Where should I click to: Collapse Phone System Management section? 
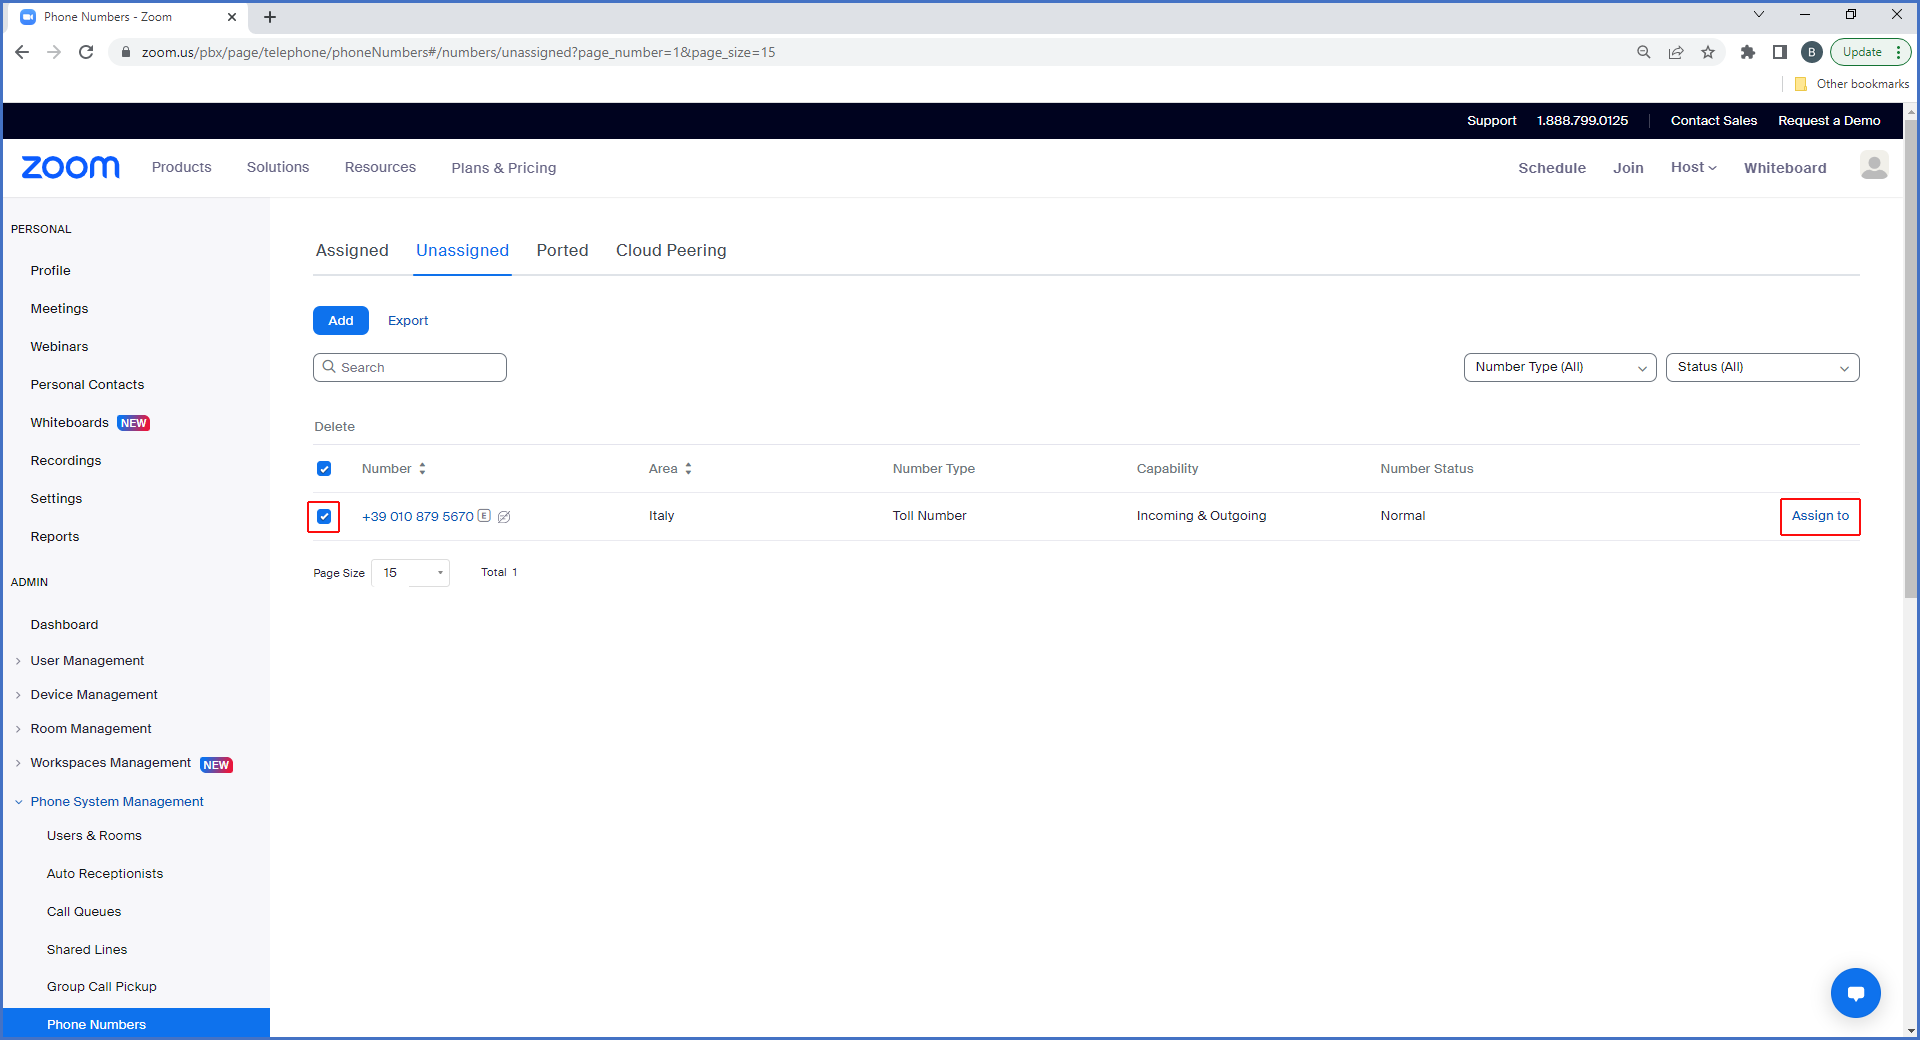click(x=116, y=802)
